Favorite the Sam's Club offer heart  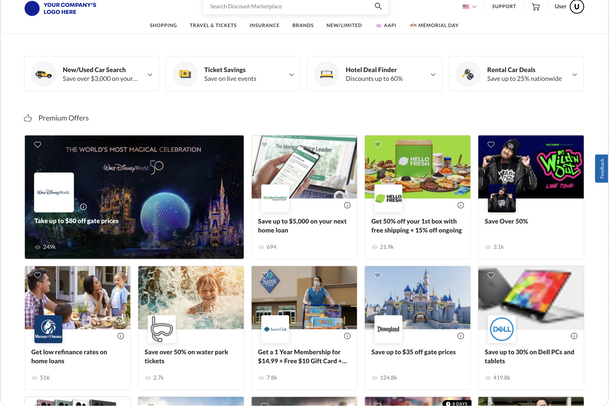[x=264, y=275]
